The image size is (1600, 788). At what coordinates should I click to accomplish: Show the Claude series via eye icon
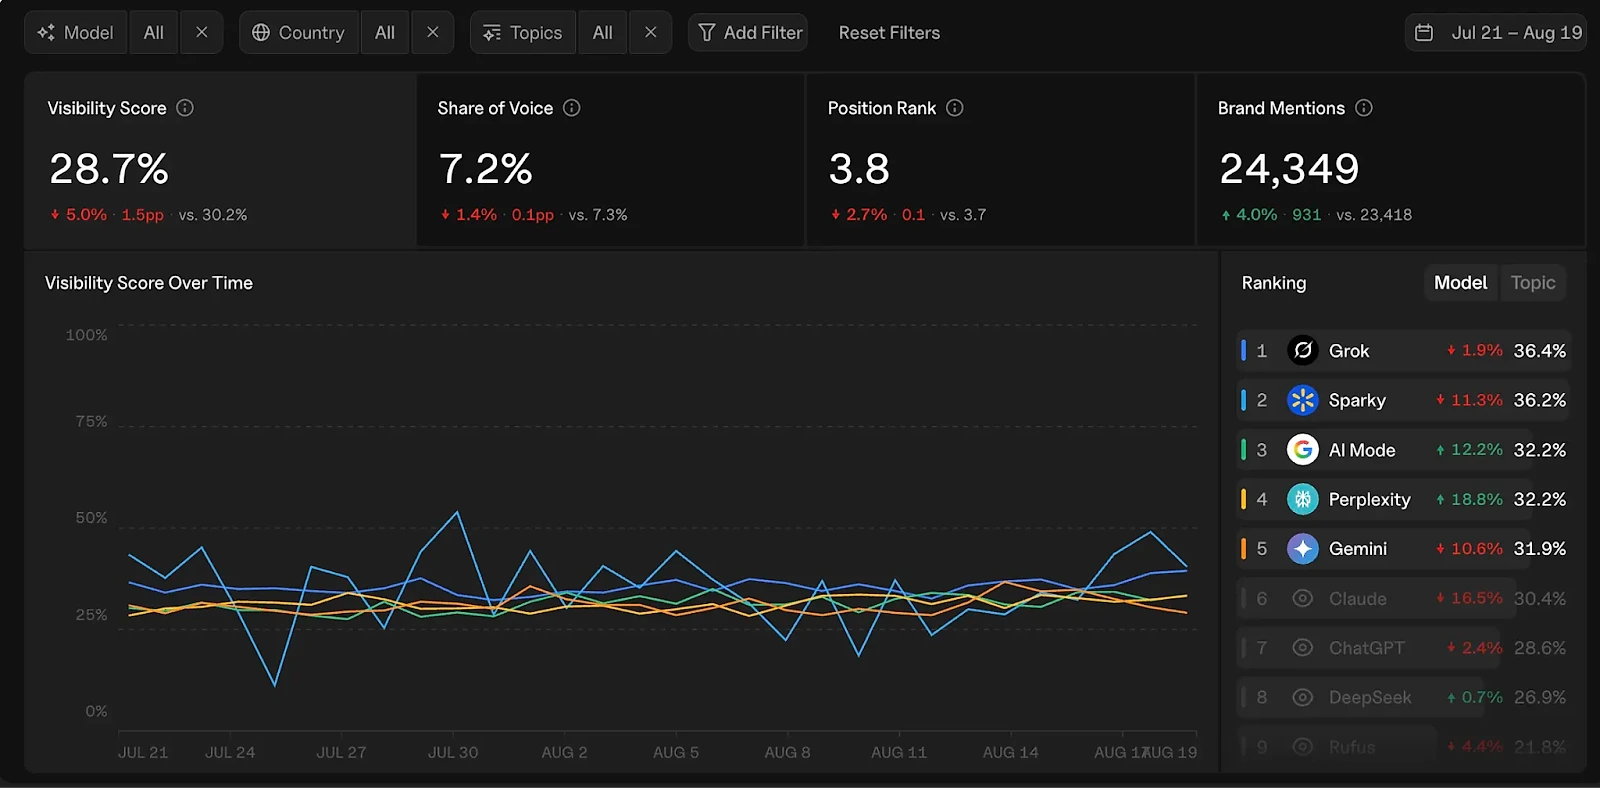[1302, 598]
